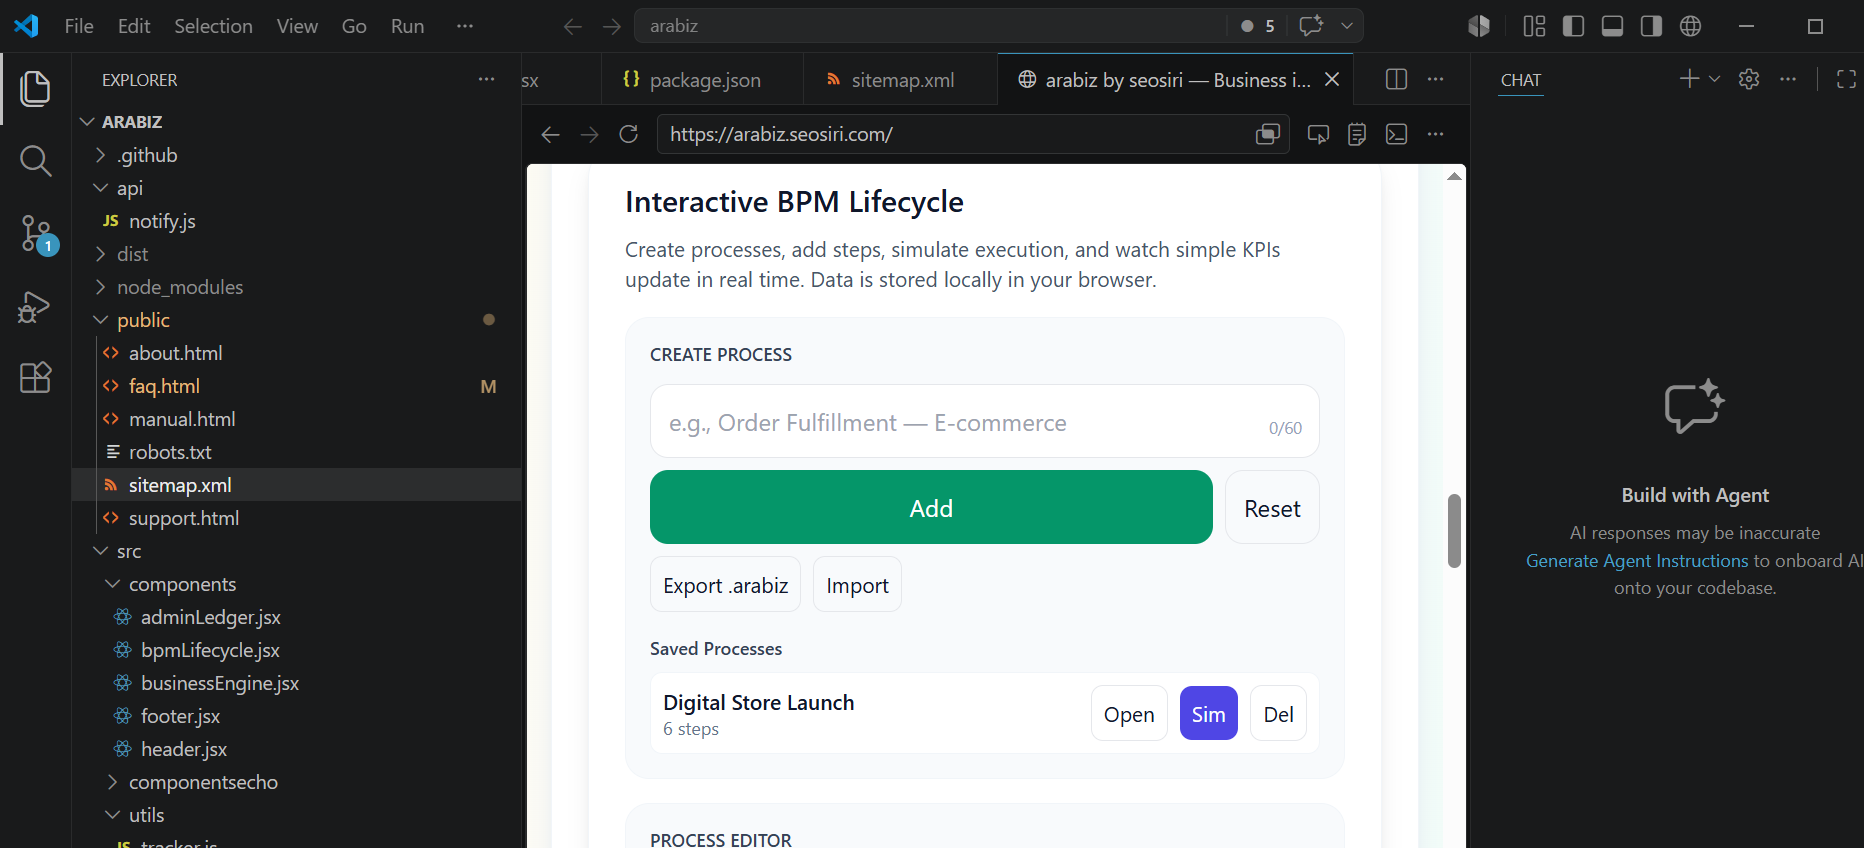Open Run and Debug view
The height and width of the screenshot is (848, 1864).
point(35,306)
